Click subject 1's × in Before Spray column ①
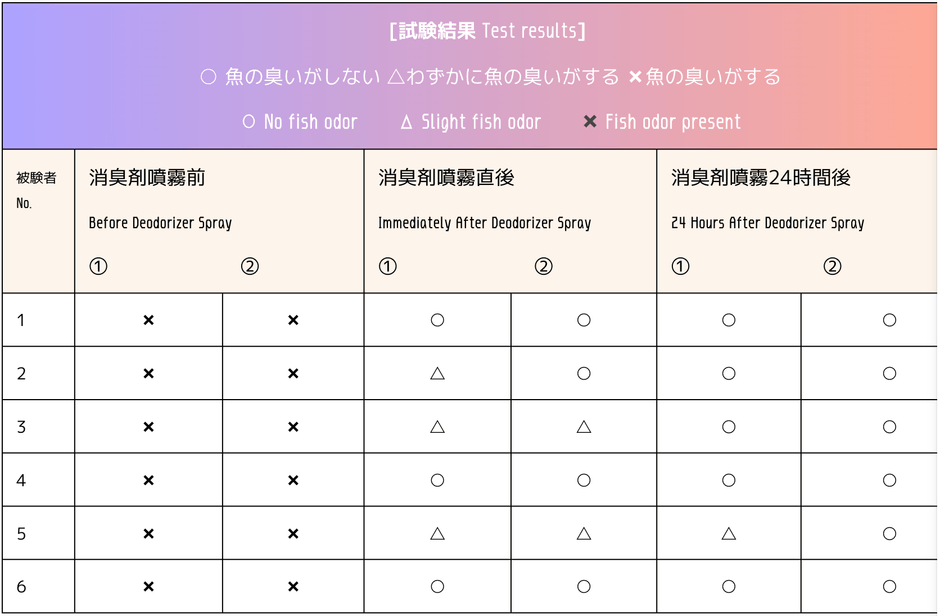This screenshot has width=940, height=616. click(148, 320)
